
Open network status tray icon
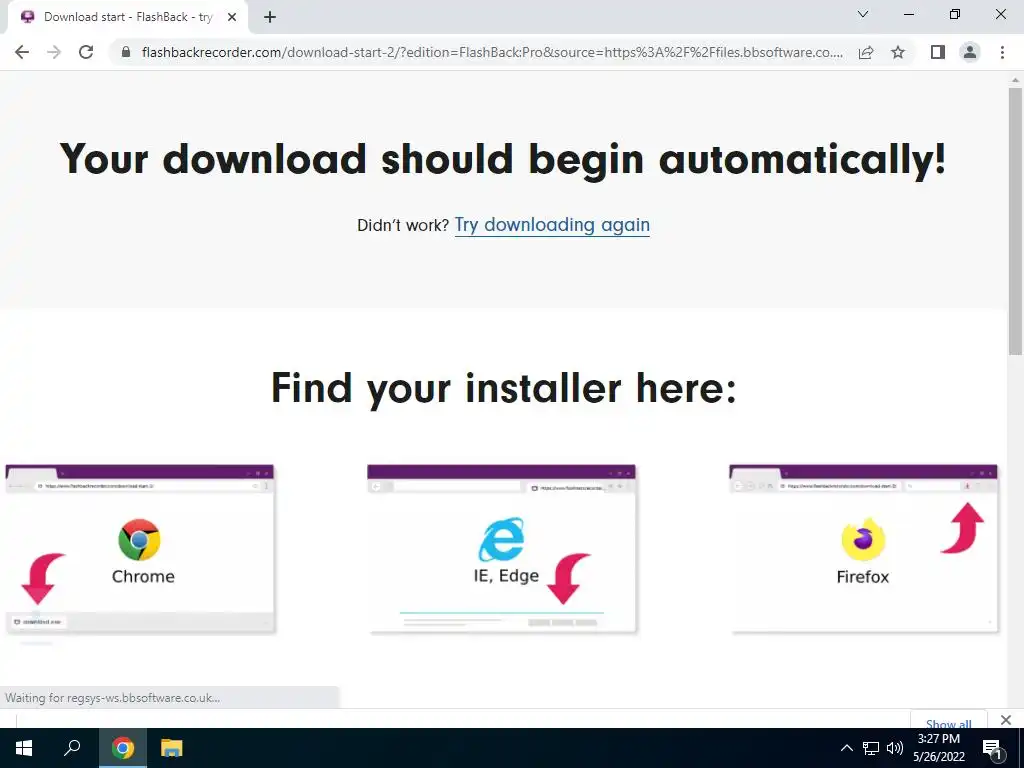pyautogui.click(x=871, y=748)
